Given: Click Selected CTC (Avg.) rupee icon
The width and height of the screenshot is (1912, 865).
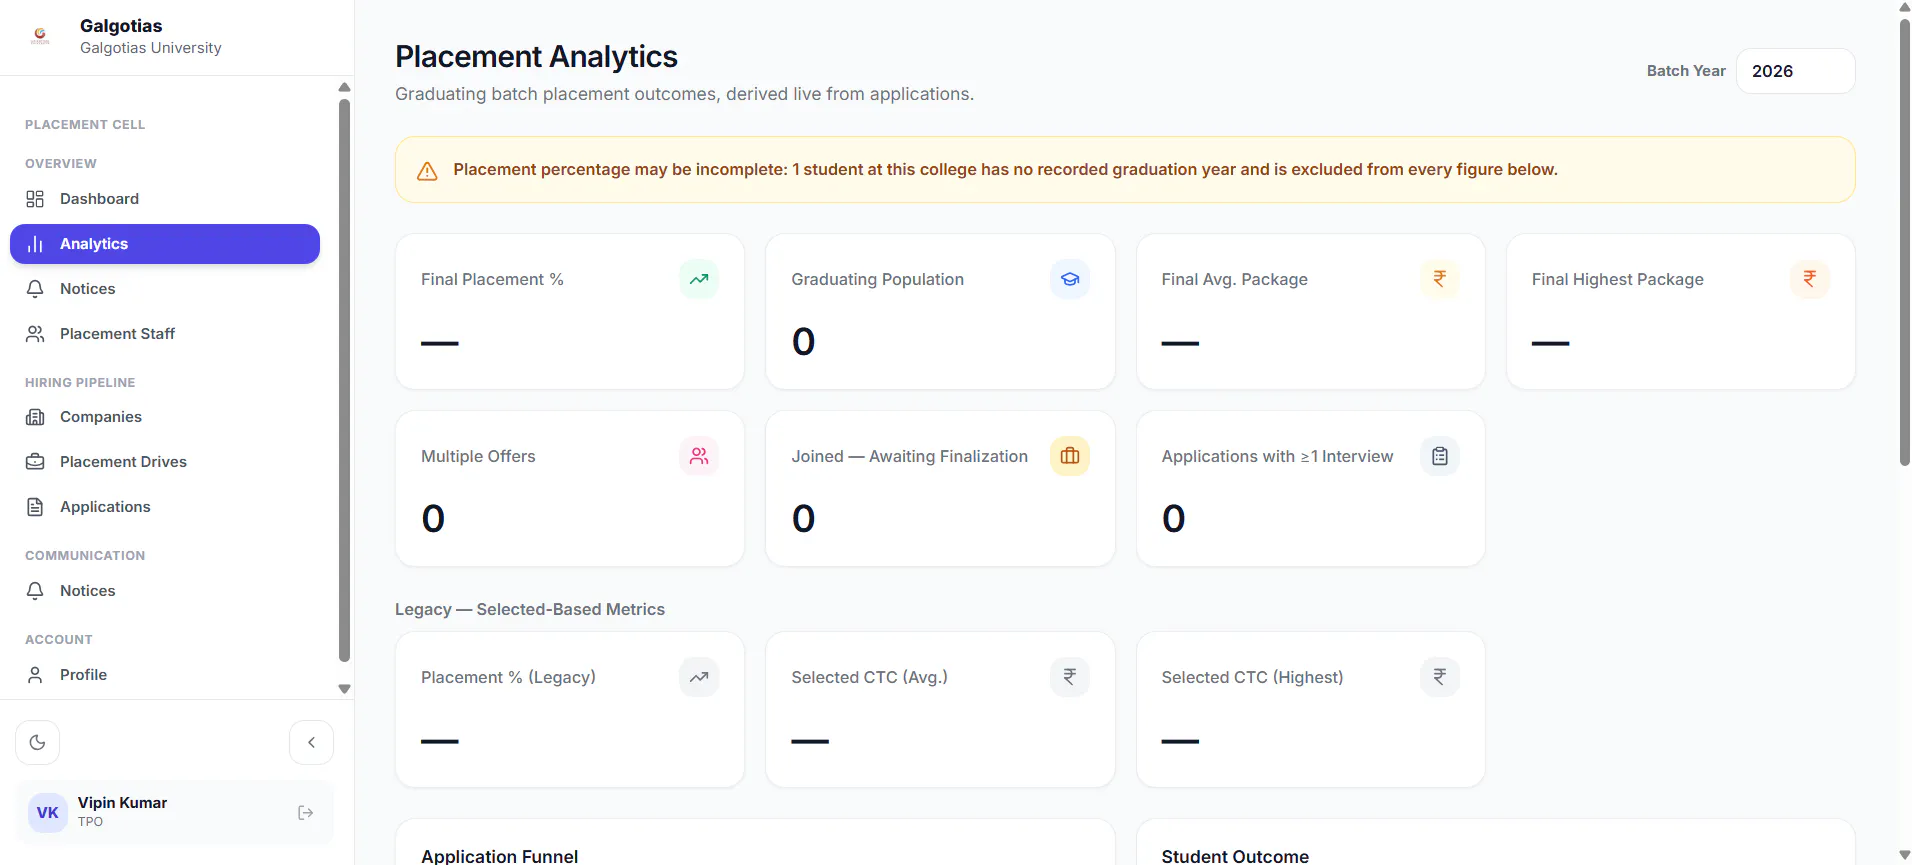Looking at the screenshot, I should point(1070,677).
